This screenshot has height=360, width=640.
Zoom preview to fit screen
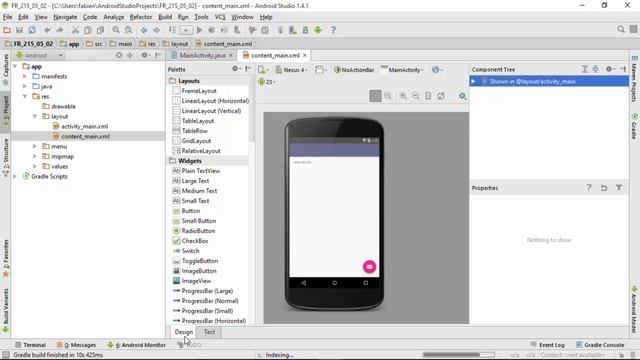click(375, 96)
